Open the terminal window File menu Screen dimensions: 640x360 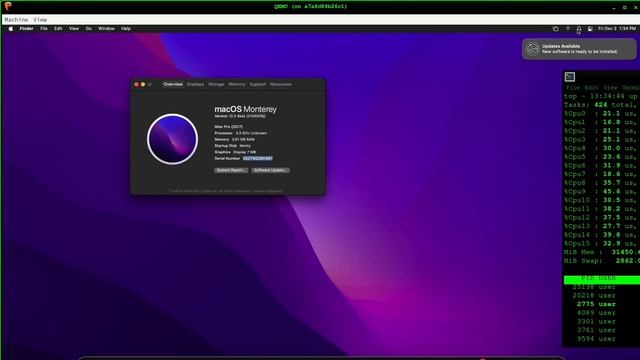point(573,88)
